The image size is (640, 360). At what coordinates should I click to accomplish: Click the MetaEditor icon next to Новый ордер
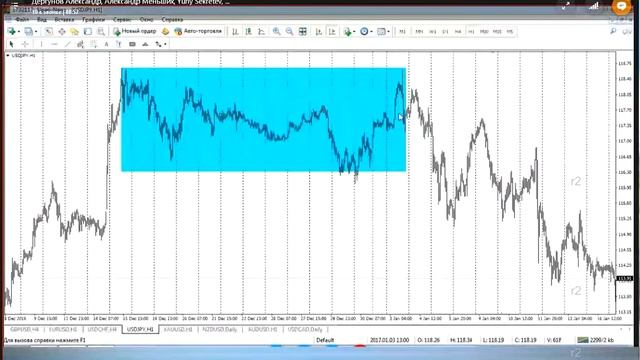tap(165, 31)
